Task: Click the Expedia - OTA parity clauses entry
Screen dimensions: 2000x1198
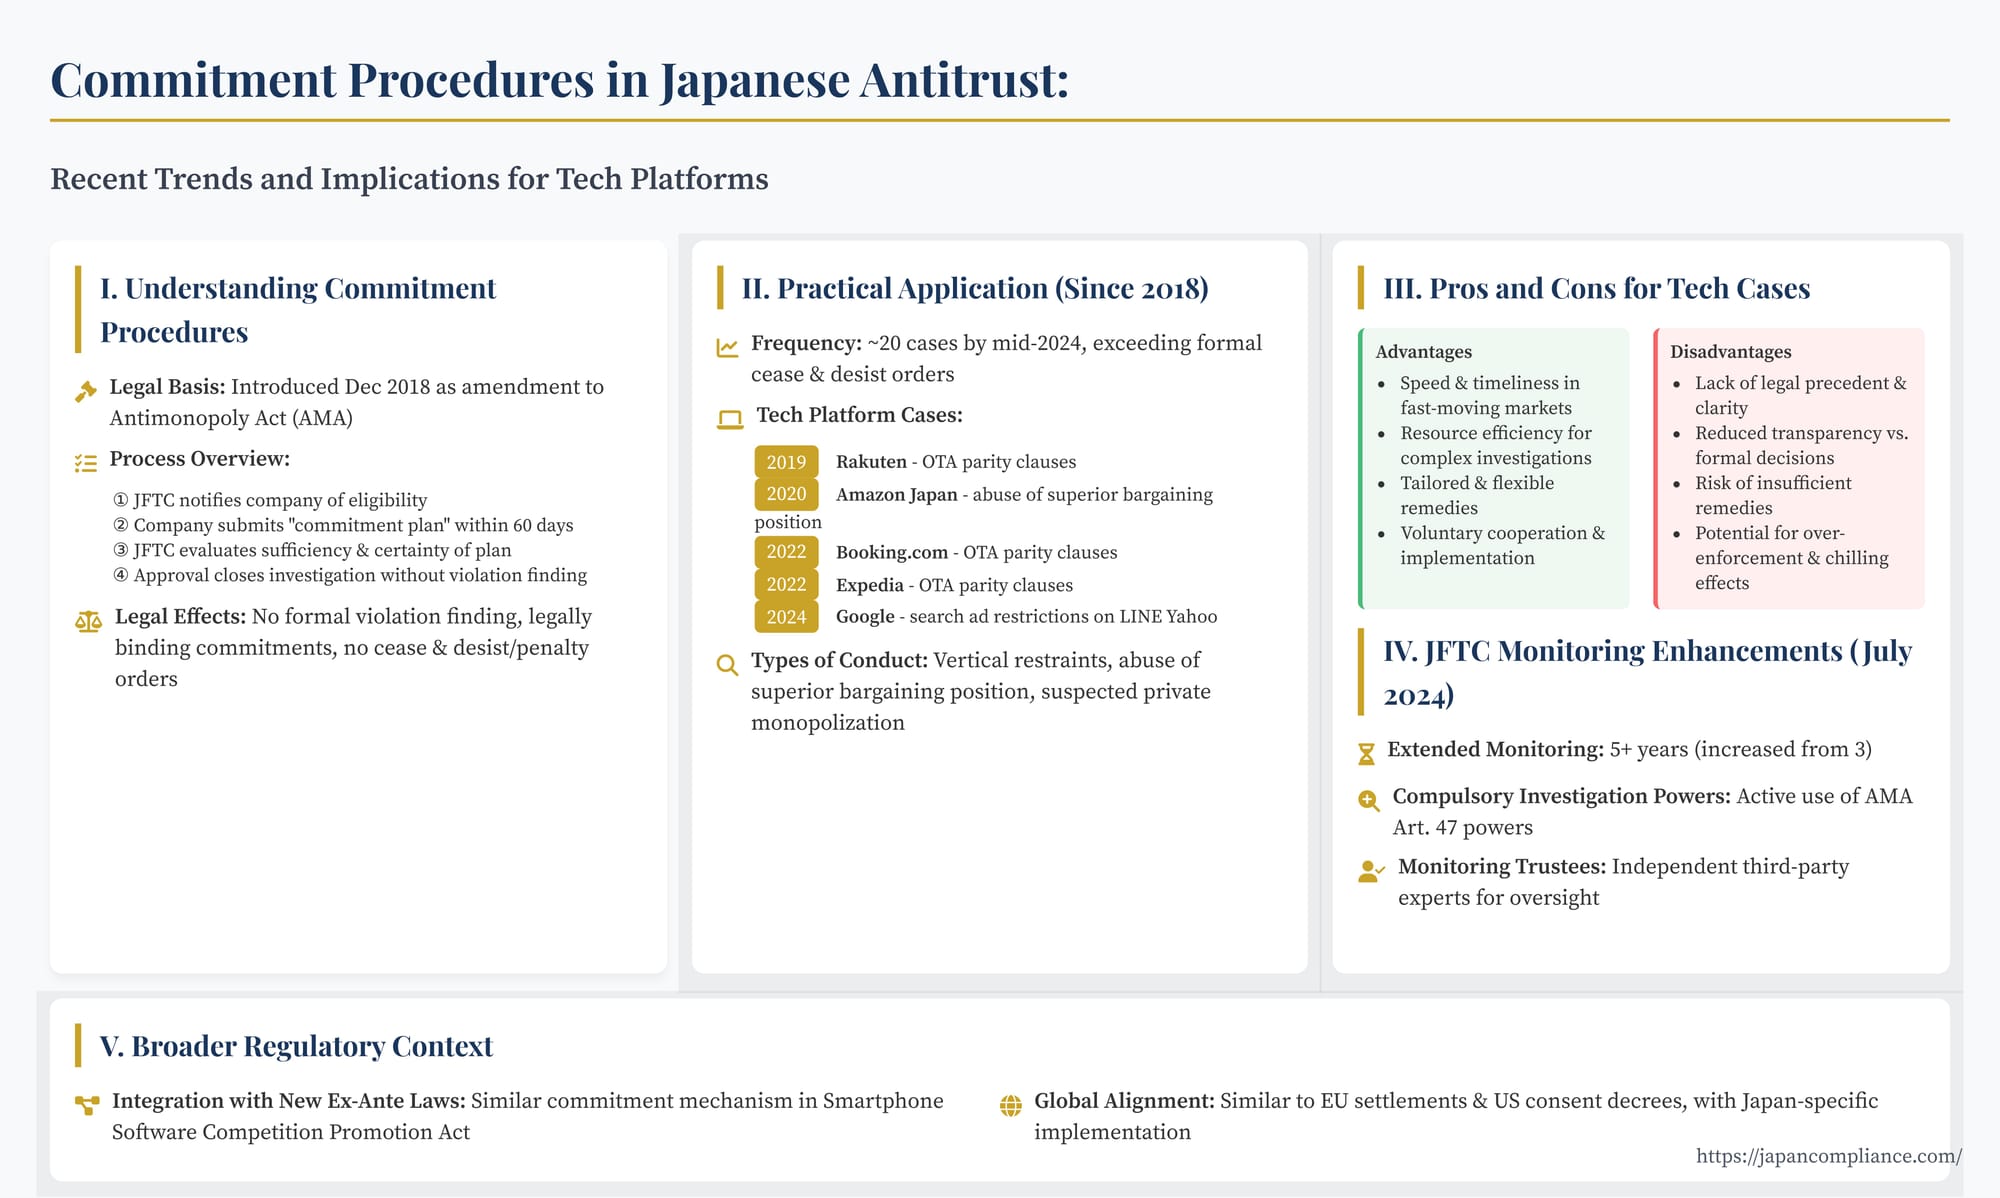Action: (954, 585)
